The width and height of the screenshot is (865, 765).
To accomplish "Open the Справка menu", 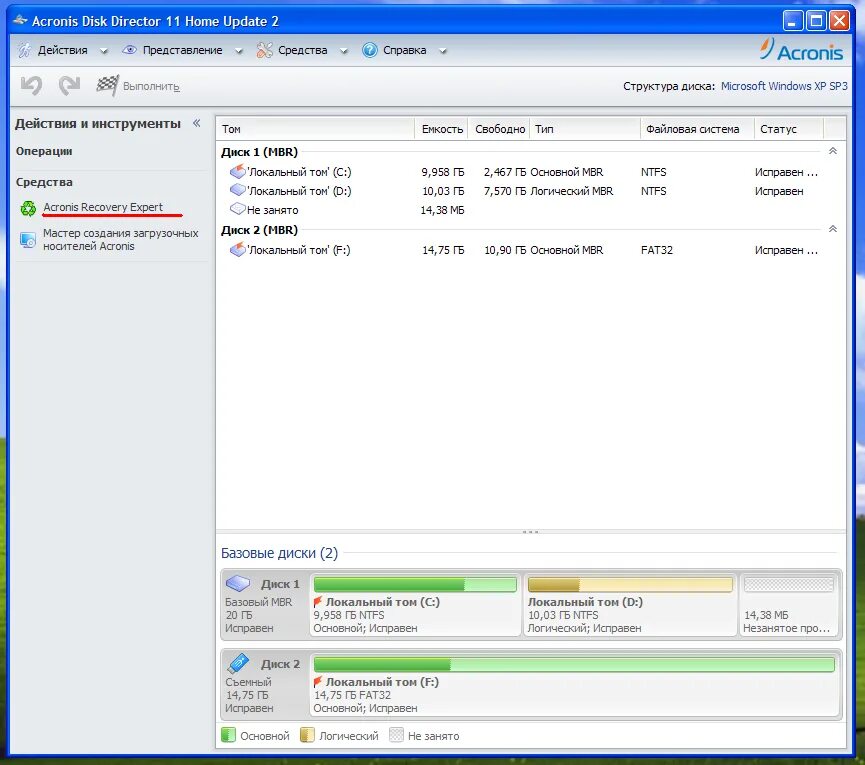I will (404, 50).
